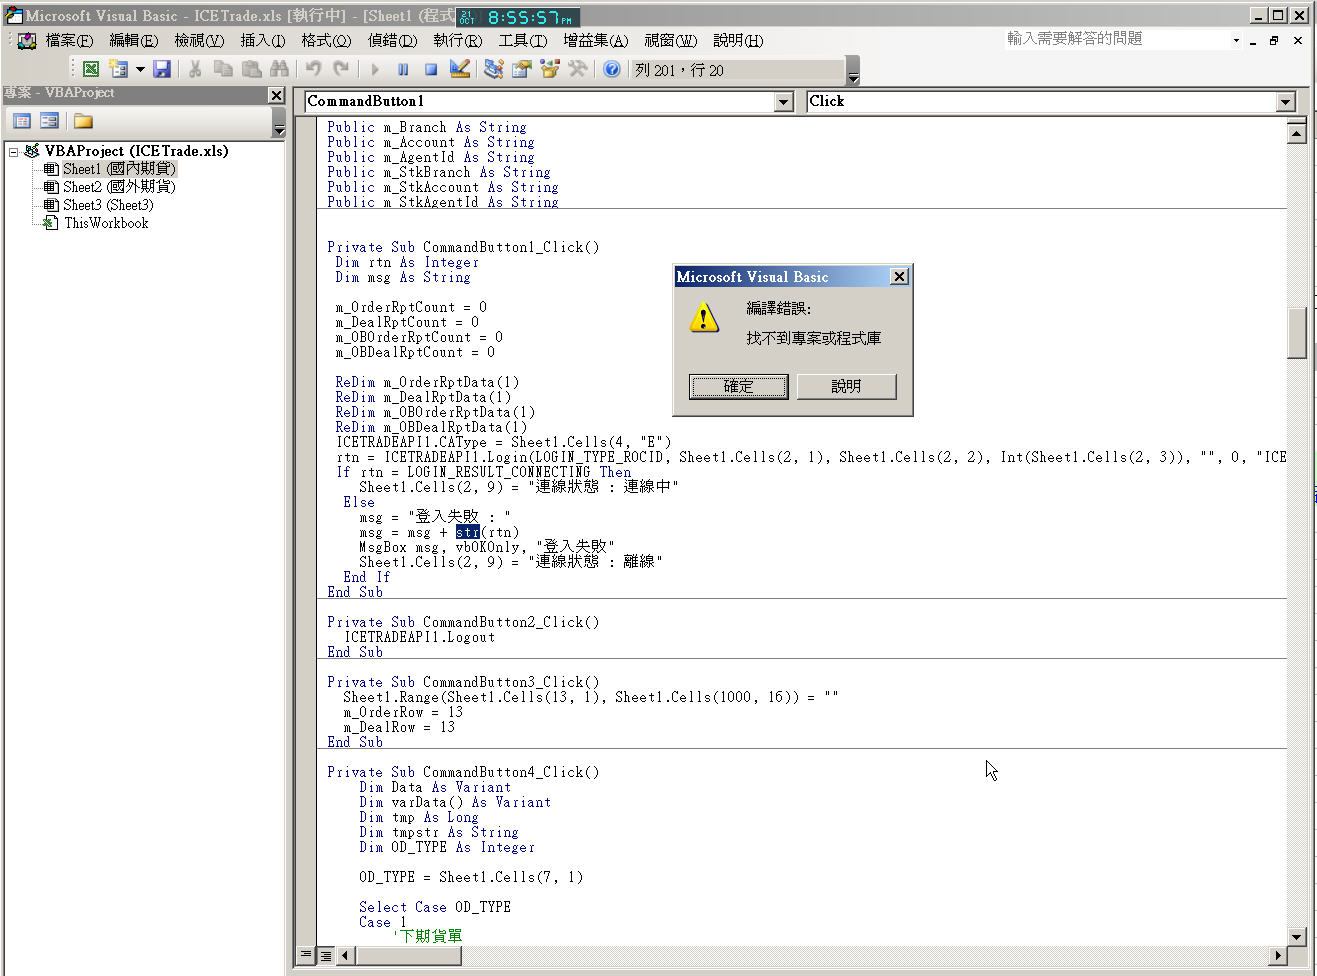Click View Object icon in project panel
Screen dimensions: 1317x976
(x=49, y=121)
